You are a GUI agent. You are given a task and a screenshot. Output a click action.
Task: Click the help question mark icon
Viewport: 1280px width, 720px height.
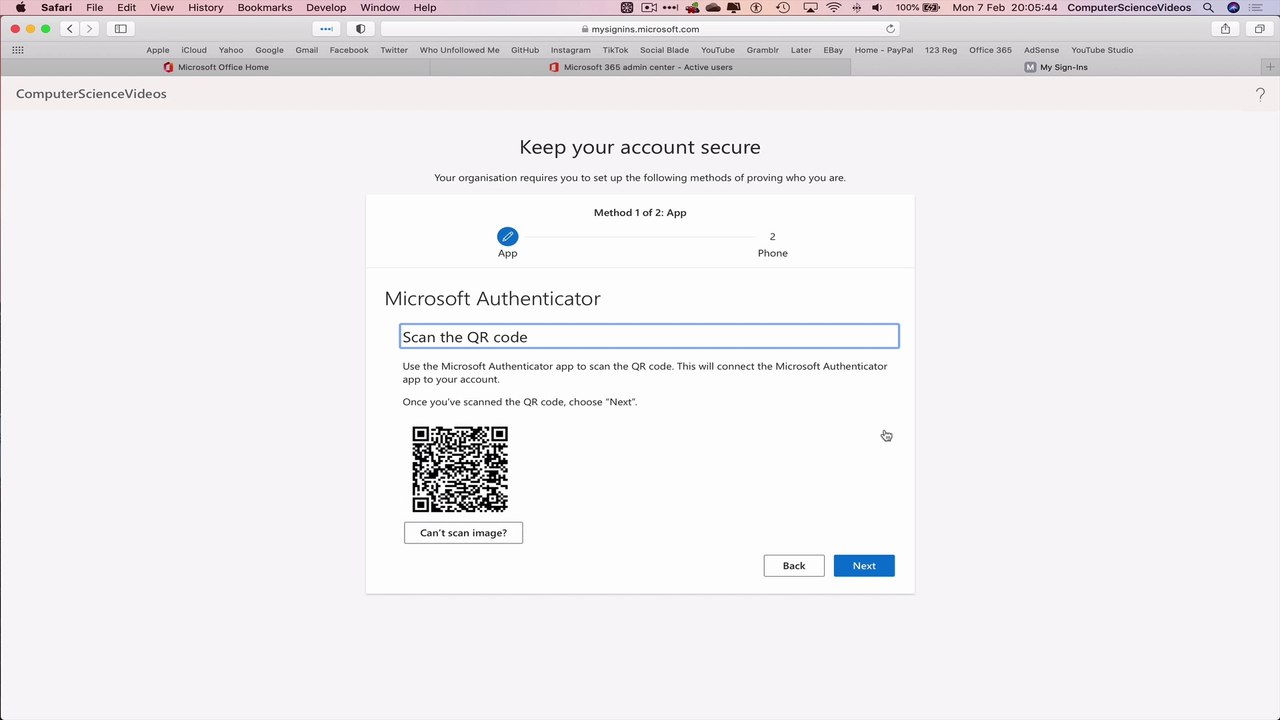click(x=1260, y=94)
